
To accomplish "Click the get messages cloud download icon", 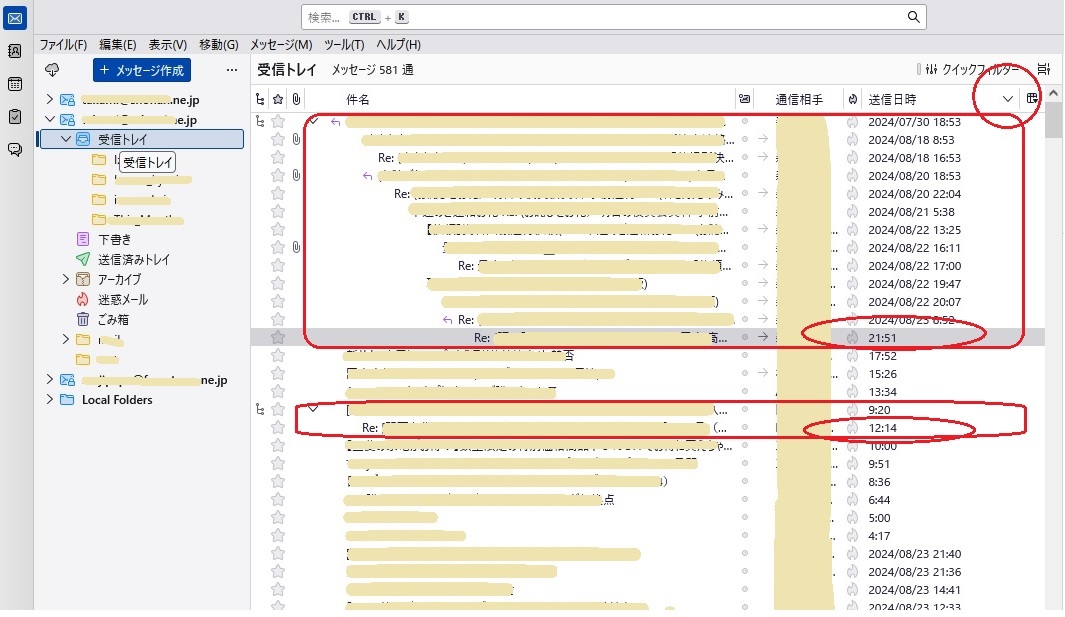I will tap(53, 70).
